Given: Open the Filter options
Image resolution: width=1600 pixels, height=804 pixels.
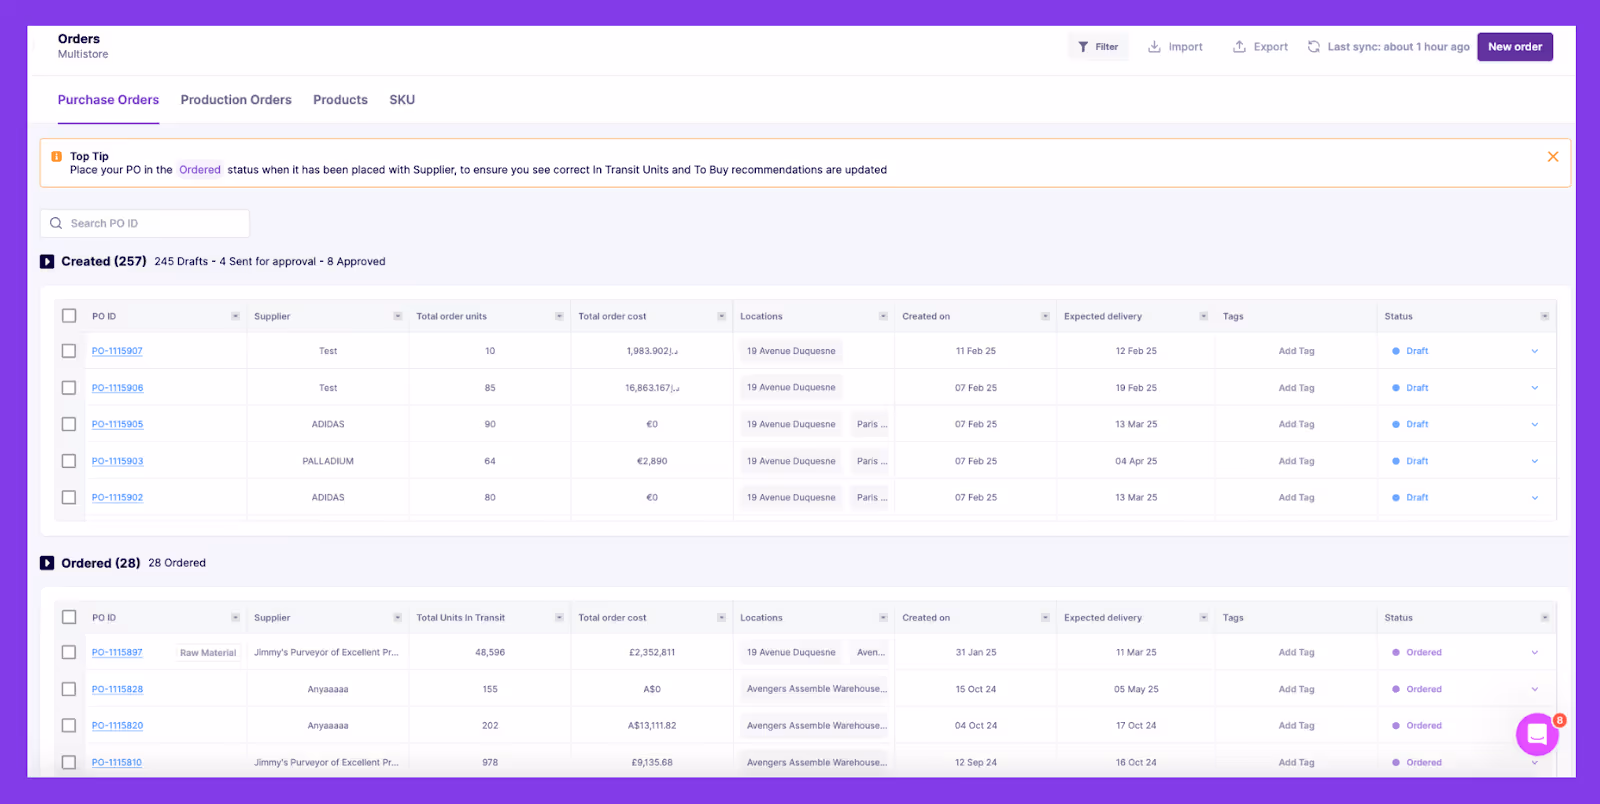Looking at the screenshot, I should [1098, 47].
